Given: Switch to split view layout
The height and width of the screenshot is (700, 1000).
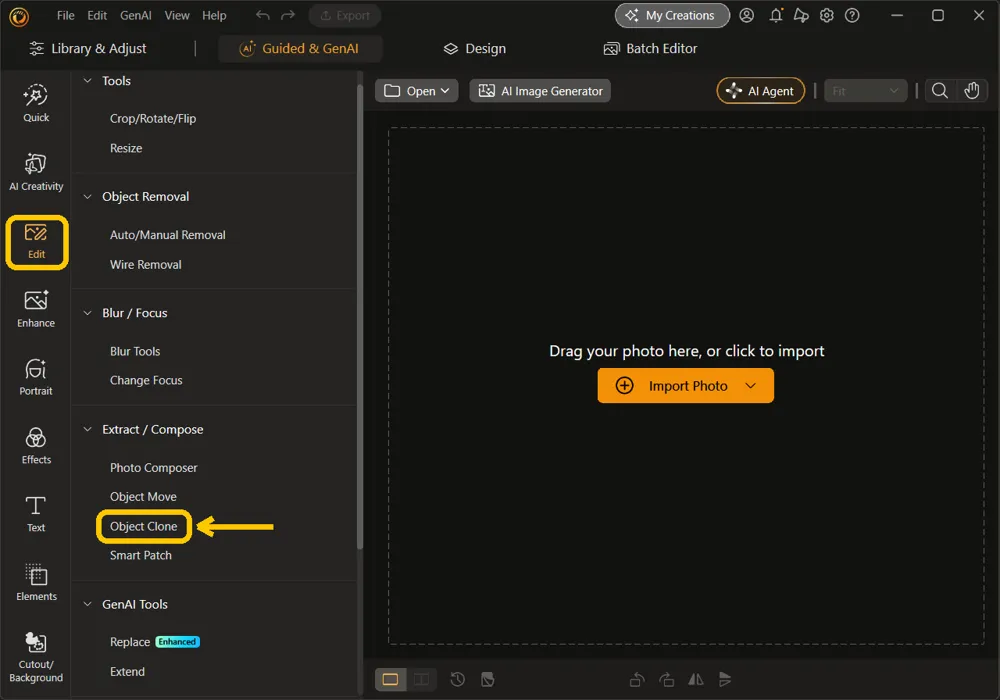Looking at the screenshot, I should [x=421, y=680].
